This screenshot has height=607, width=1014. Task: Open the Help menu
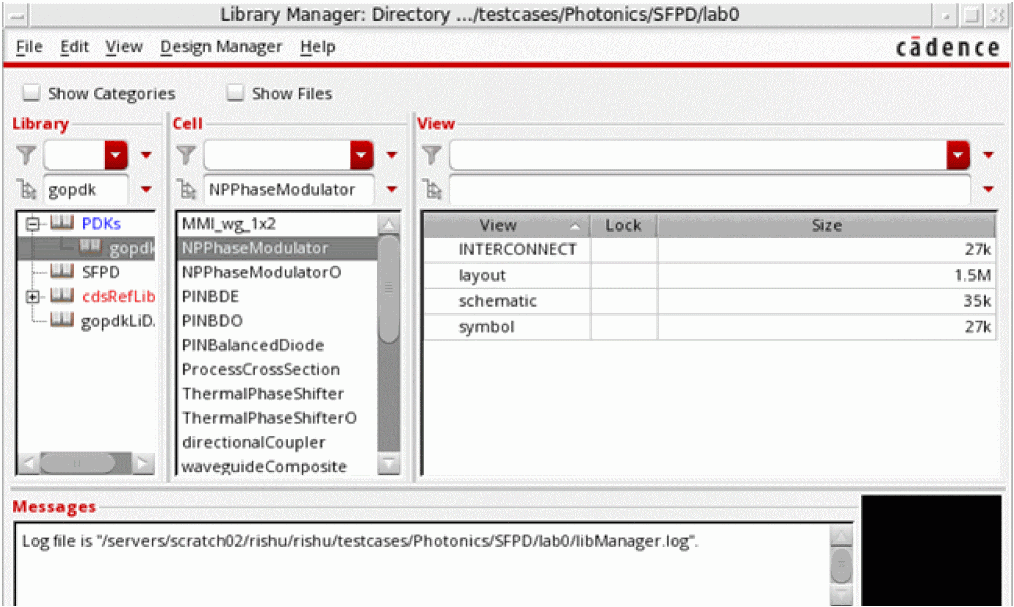point(318,47)
